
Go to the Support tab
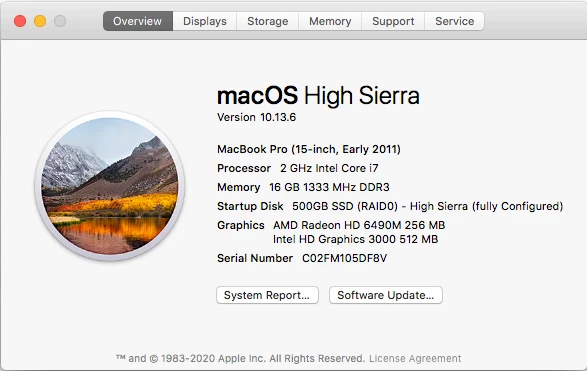393,21
